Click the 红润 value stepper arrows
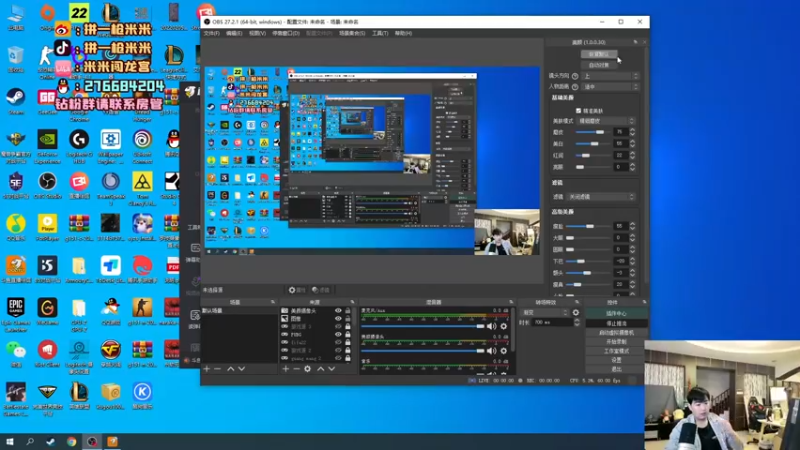 tap(633, 155)
